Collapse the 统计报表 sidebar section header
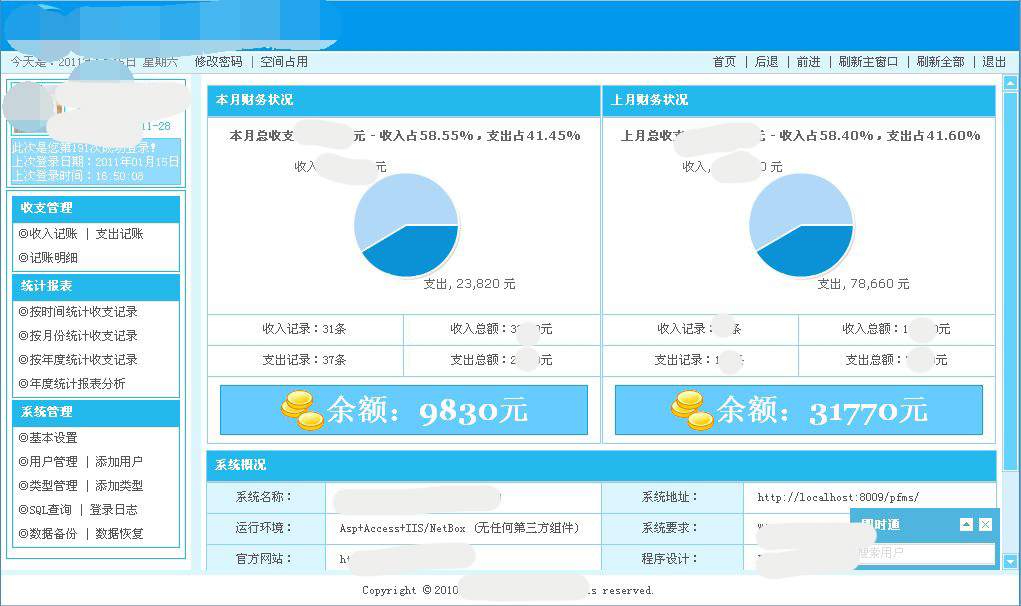 point(96,286)
